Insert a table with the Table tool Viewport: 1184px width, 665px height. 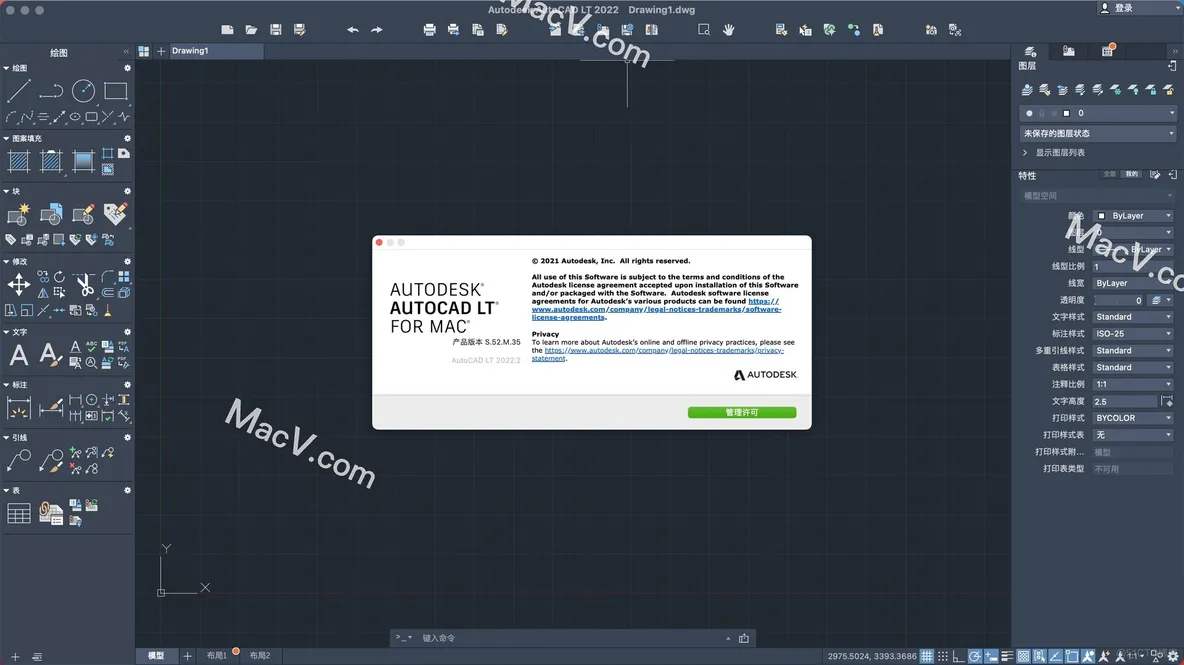[18, 513]
